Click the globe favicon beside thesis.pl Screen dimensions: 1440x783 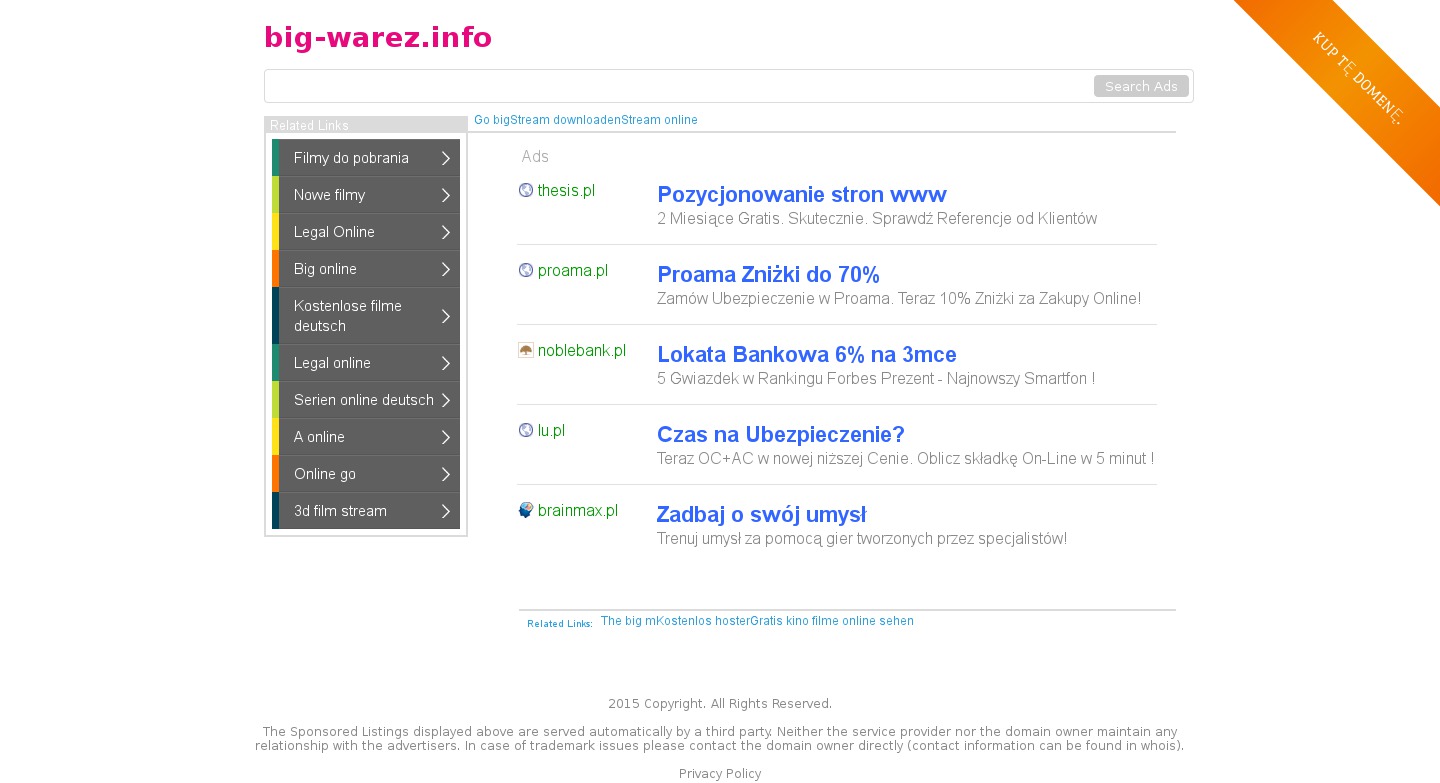(x=526, y=190)
